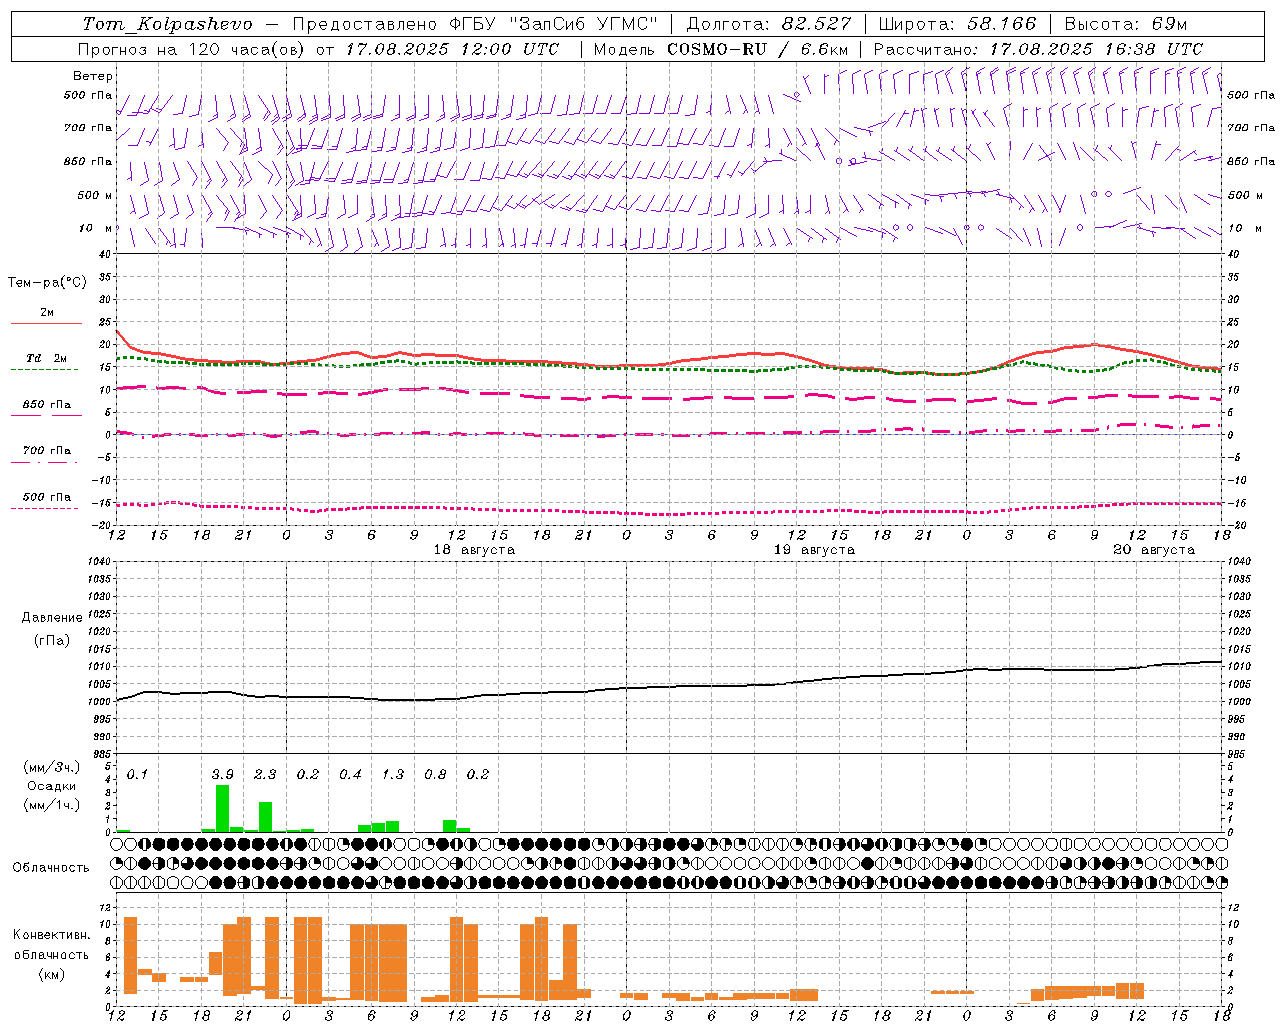
Task: Click the '19 августа' date label
Action: 814,550
